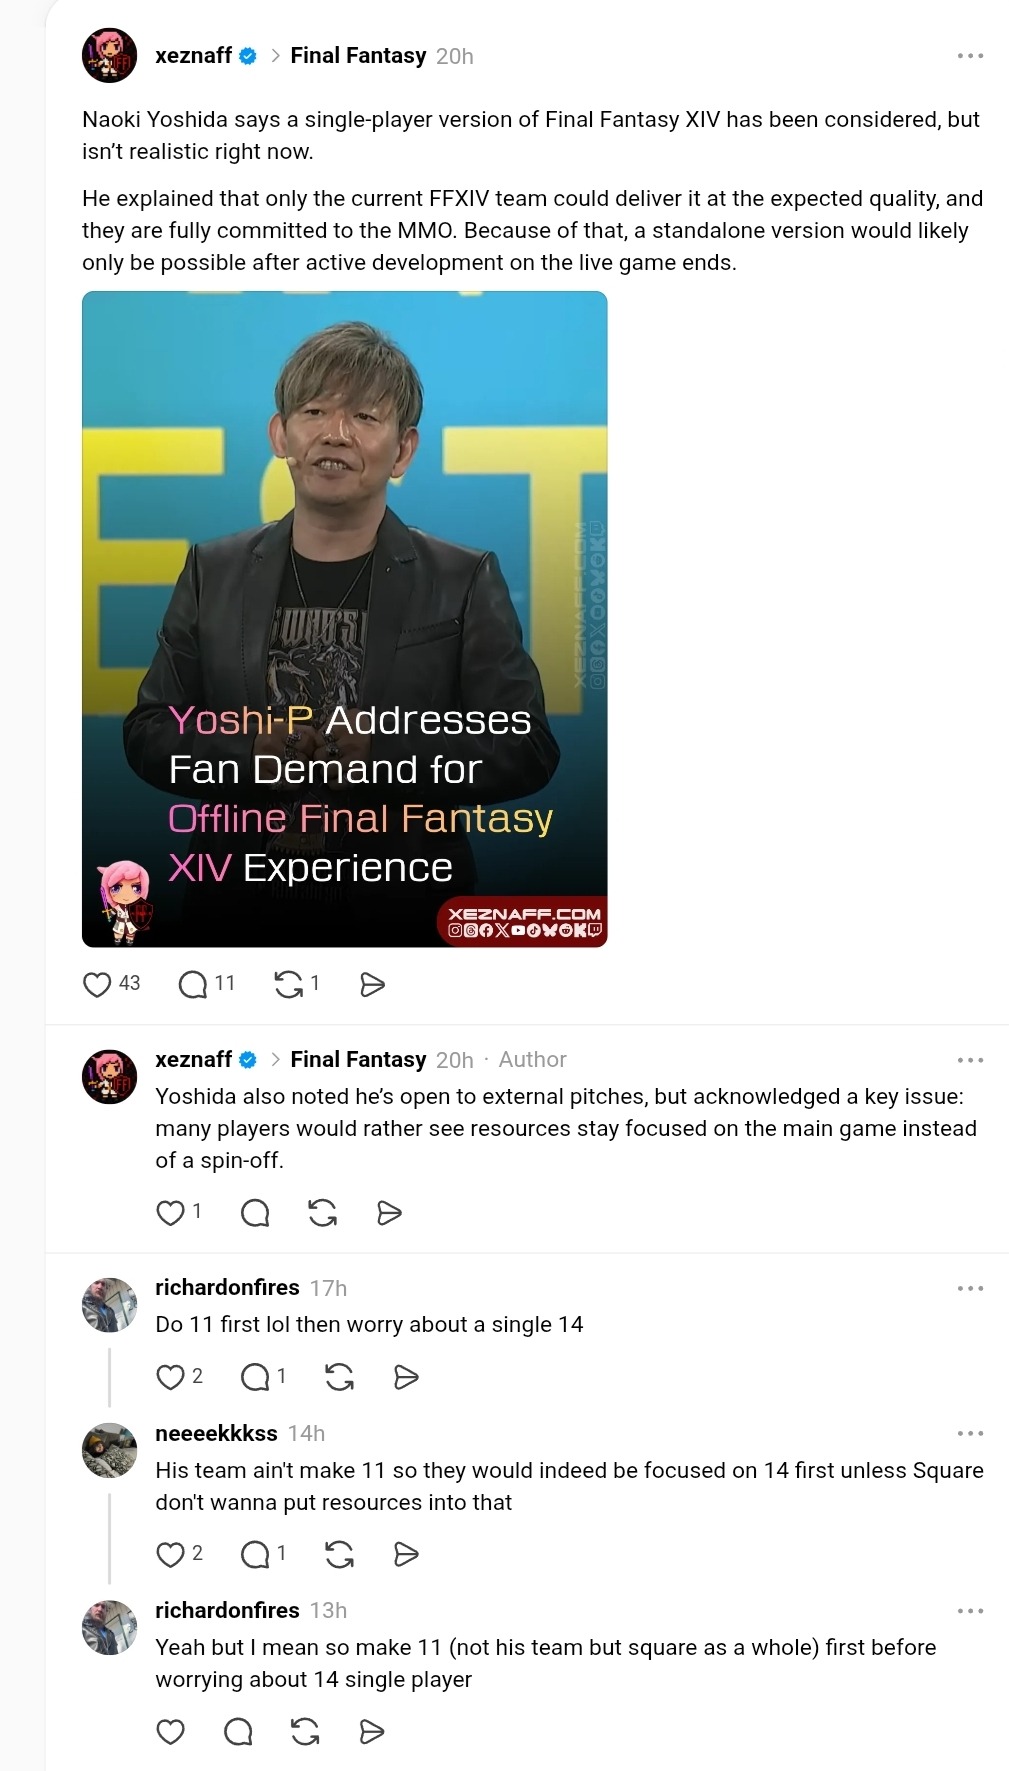Like xeznaff's Author reply about external pitches
The image size is (1009, 1771).
(171, 1212)
